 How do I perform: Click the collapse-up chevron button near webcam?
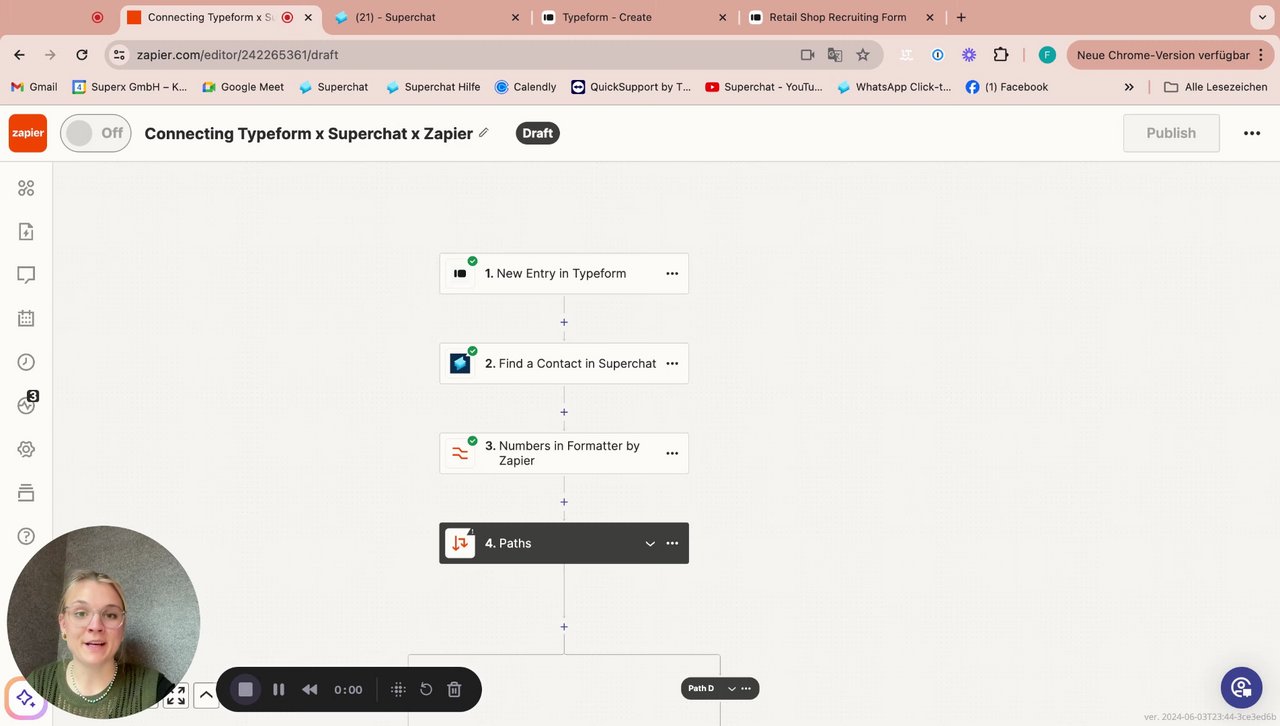(x=206, y=696)
